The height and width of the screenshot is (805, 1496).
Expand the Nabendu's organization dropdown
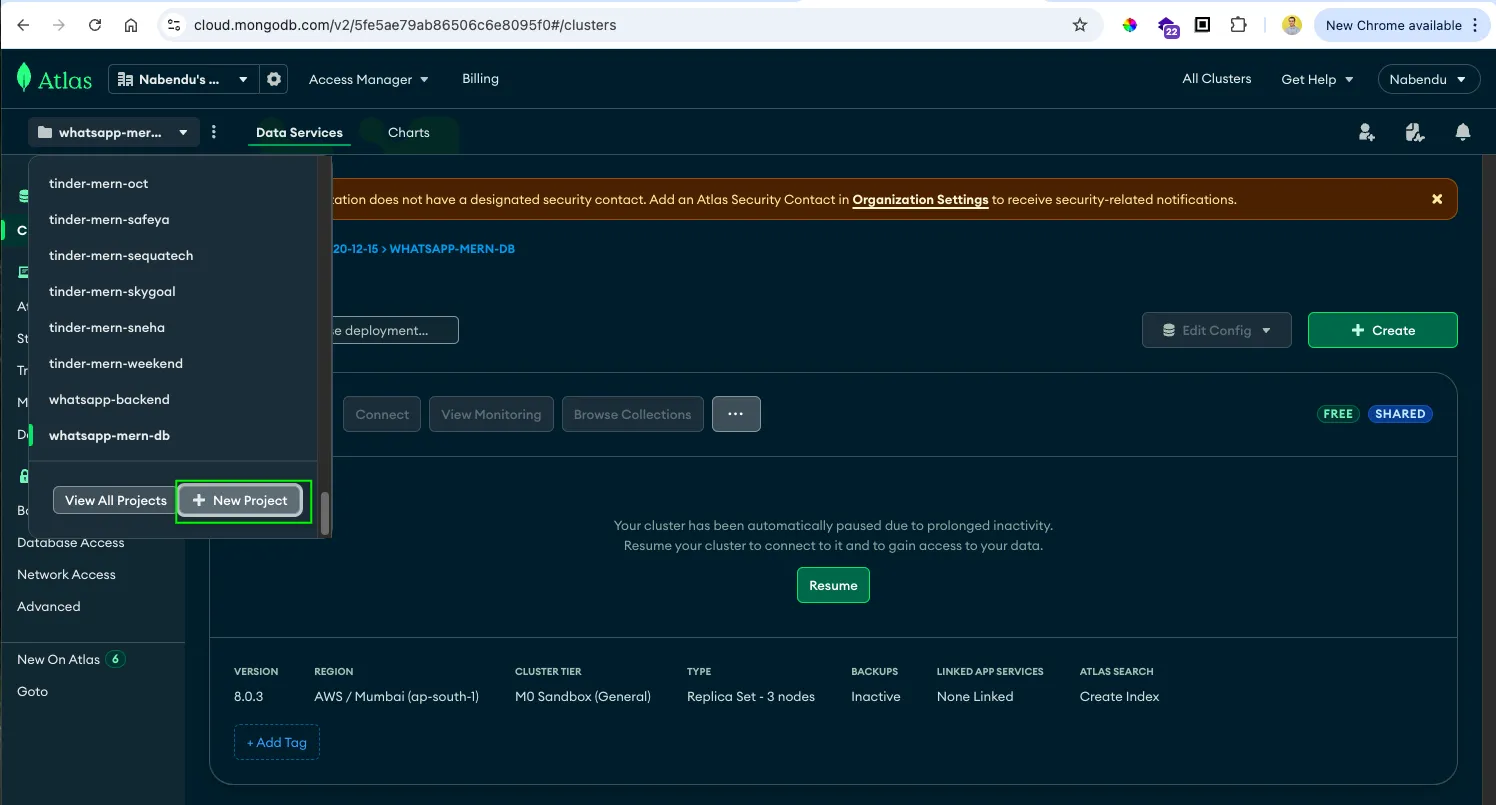[x=184, y=79]
